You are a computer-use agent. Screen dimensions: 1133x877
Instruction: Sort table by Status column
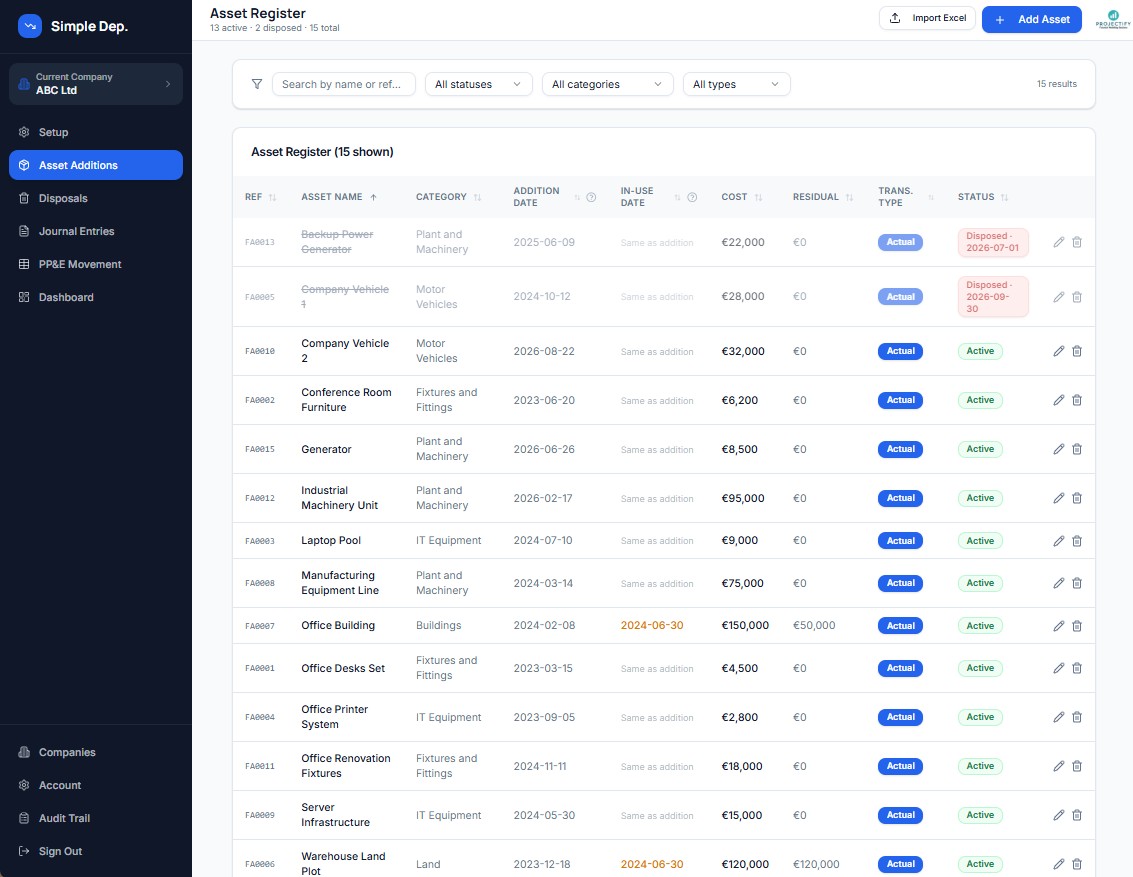983,197
